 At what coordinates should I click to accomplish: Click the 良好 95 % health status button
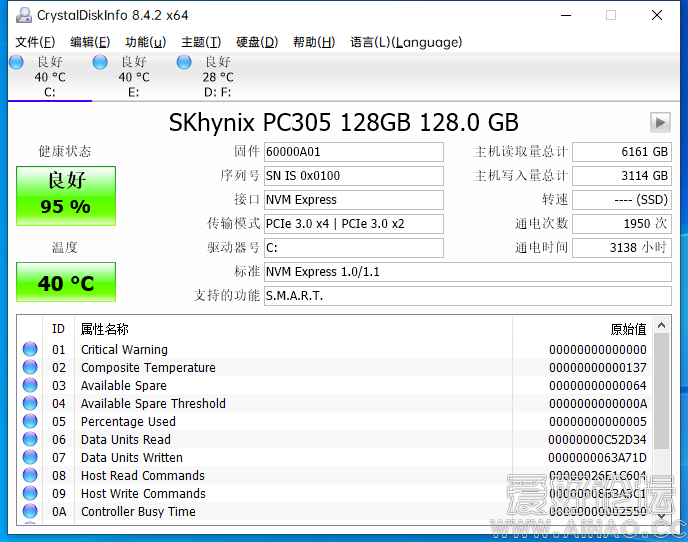point(66,196)
